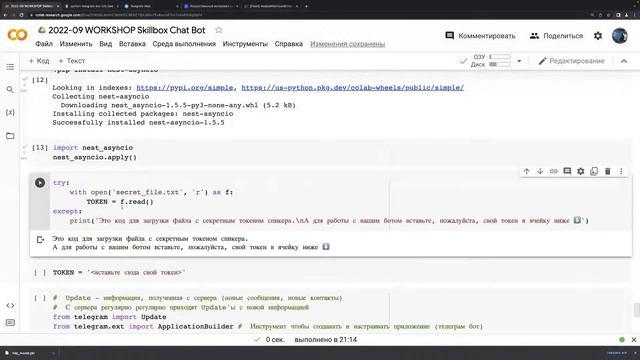Viewport: 640px width, 360px height.
Task: Open cell settings gear icon
Action: pyautogui.click(x=580, y=171)
